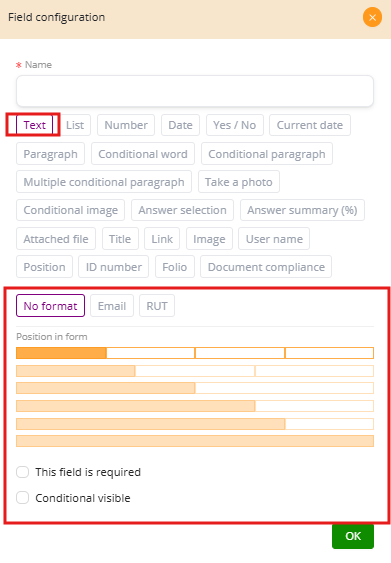
Task: Enable This field is required checkbox
Action: pos(22,472)
